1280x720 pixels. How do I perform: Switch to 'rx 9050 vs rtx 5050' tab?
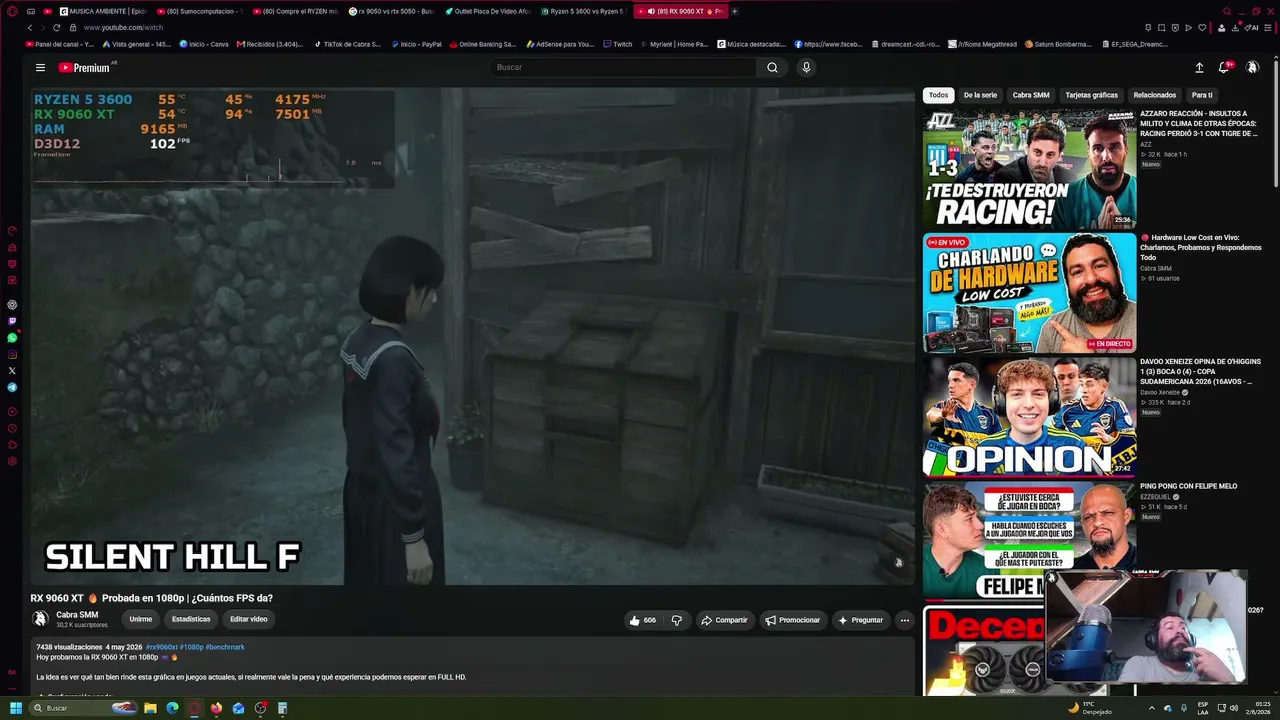click(391, 11)
